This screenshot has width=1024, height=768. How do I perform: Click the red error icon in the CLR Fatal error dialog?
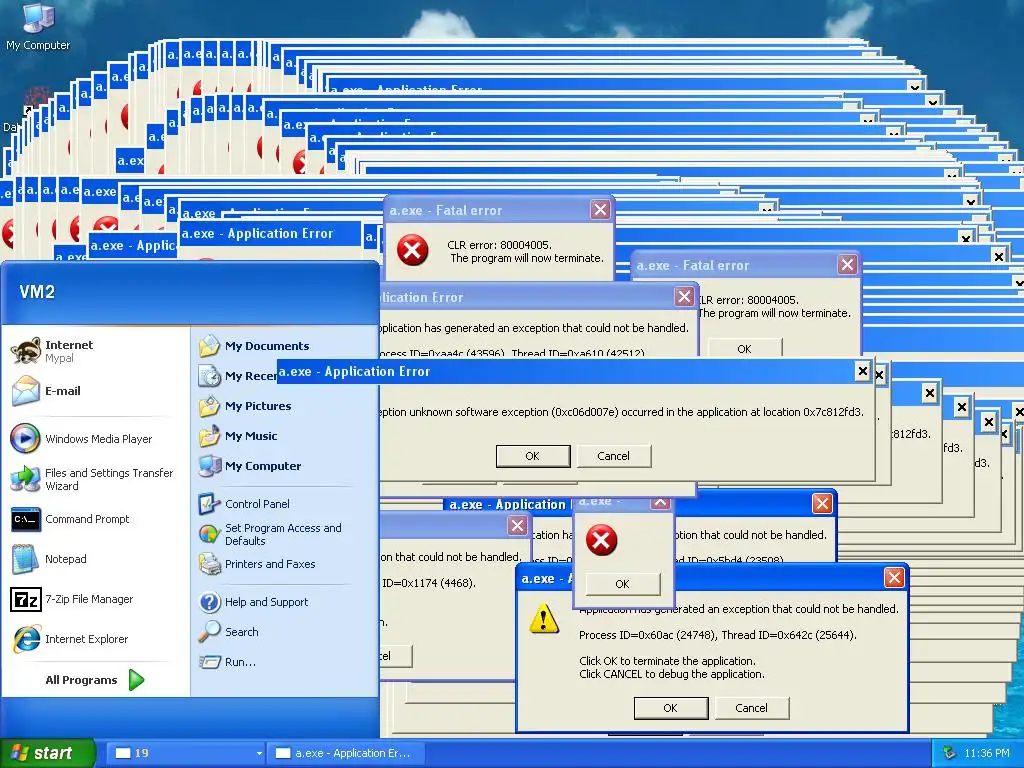click(413, 250)
